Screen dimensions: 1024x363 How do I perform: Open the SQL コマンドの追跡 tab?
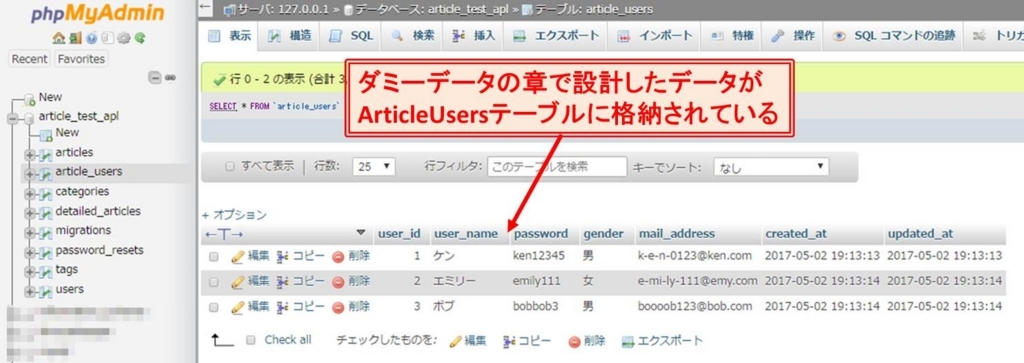(x=894, y=37)
